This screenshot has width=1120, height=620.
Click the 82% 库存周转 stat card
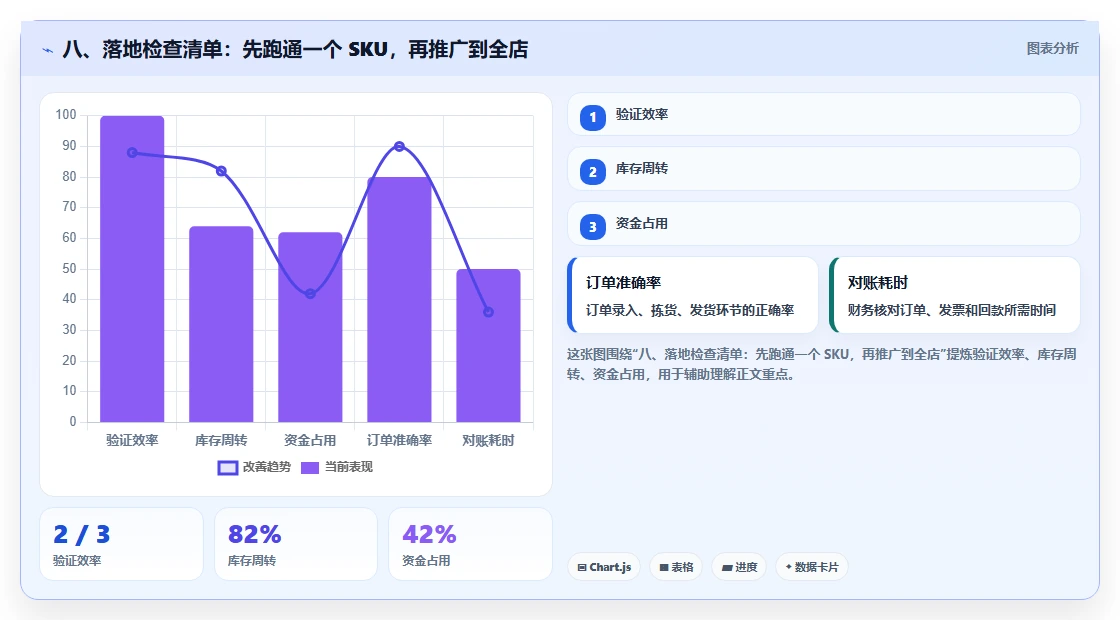(x=296, y=544)
